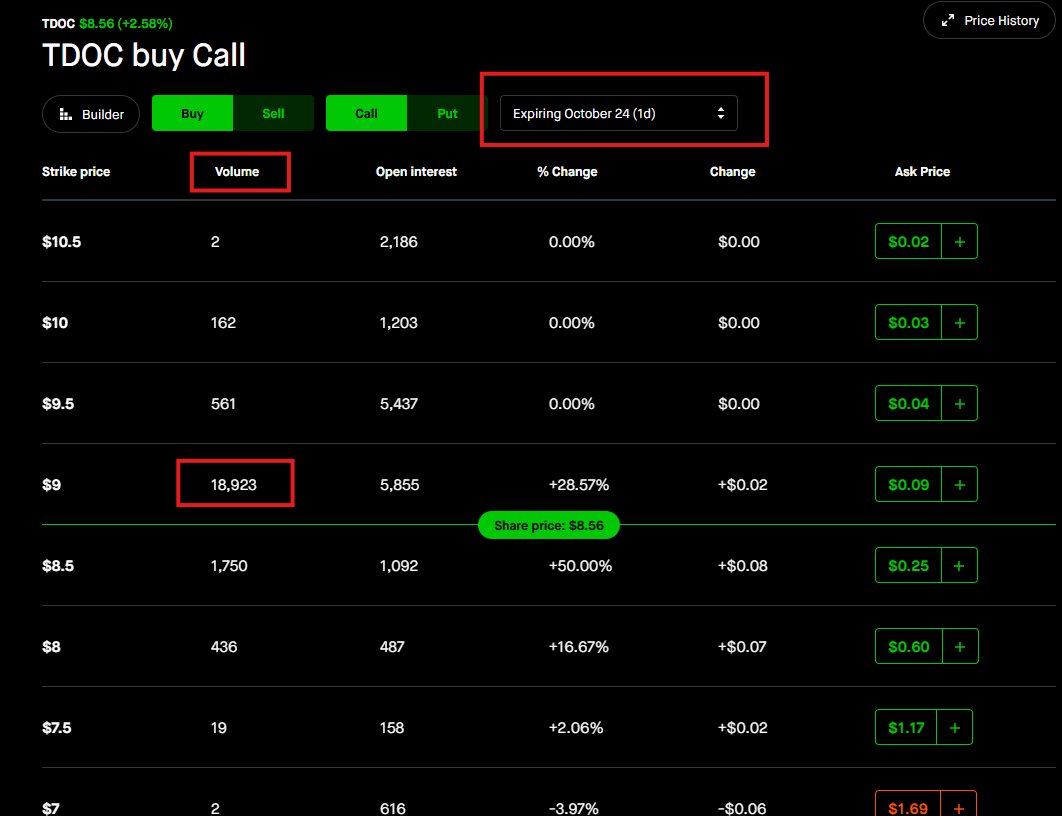Select the $1.69 ask price button
Image resolution: width=1062 pixels, height=816 pixels.
point(908,805)
